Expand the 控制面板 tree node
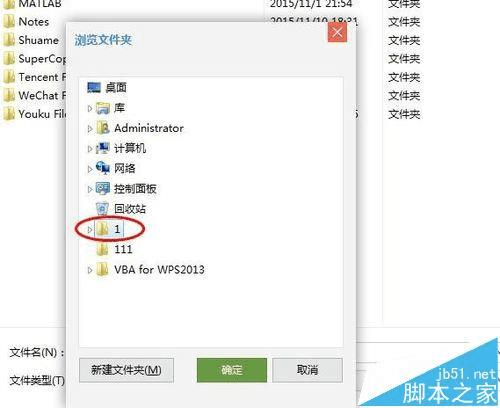The width and height of the screenshot is (500, 408). point(89,189)
